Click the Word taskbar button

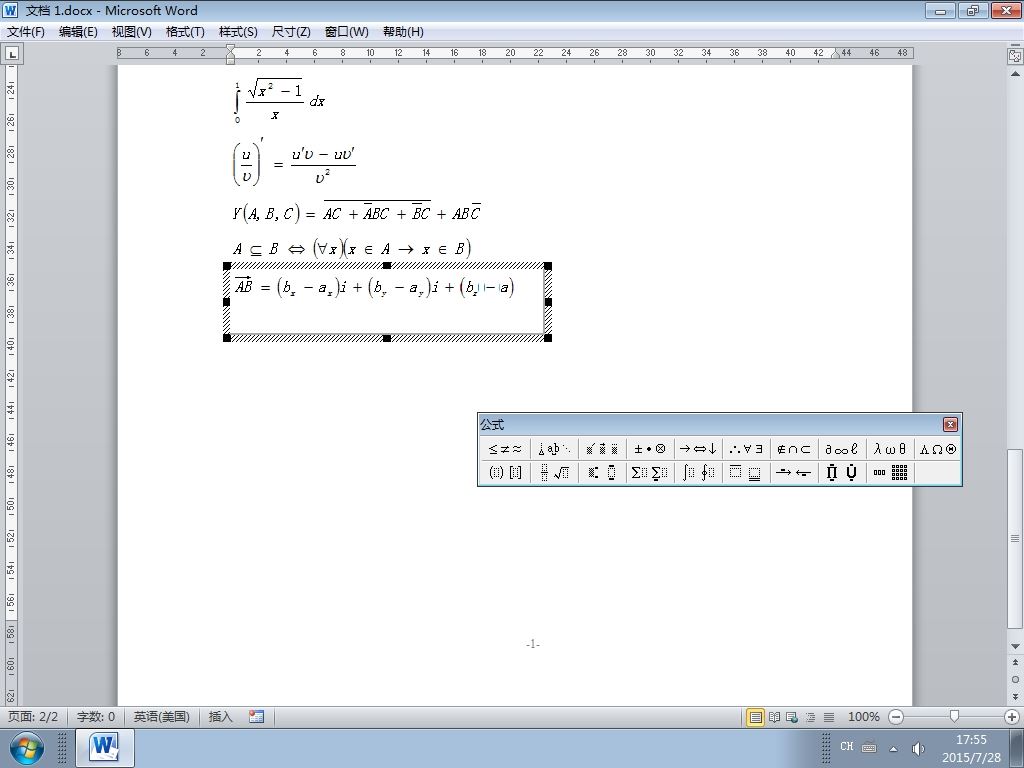(x=105, y=748)
